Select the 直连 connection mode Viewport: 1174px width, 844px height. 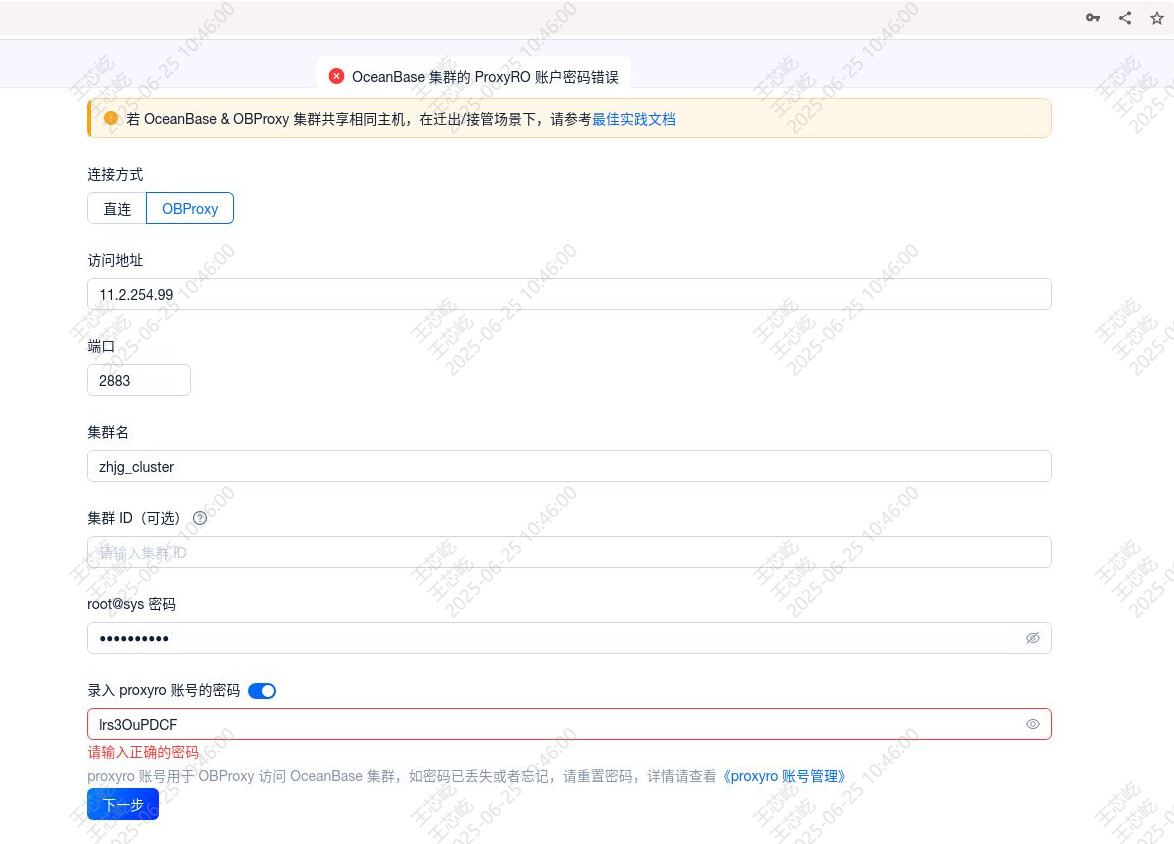coord(117,208)
